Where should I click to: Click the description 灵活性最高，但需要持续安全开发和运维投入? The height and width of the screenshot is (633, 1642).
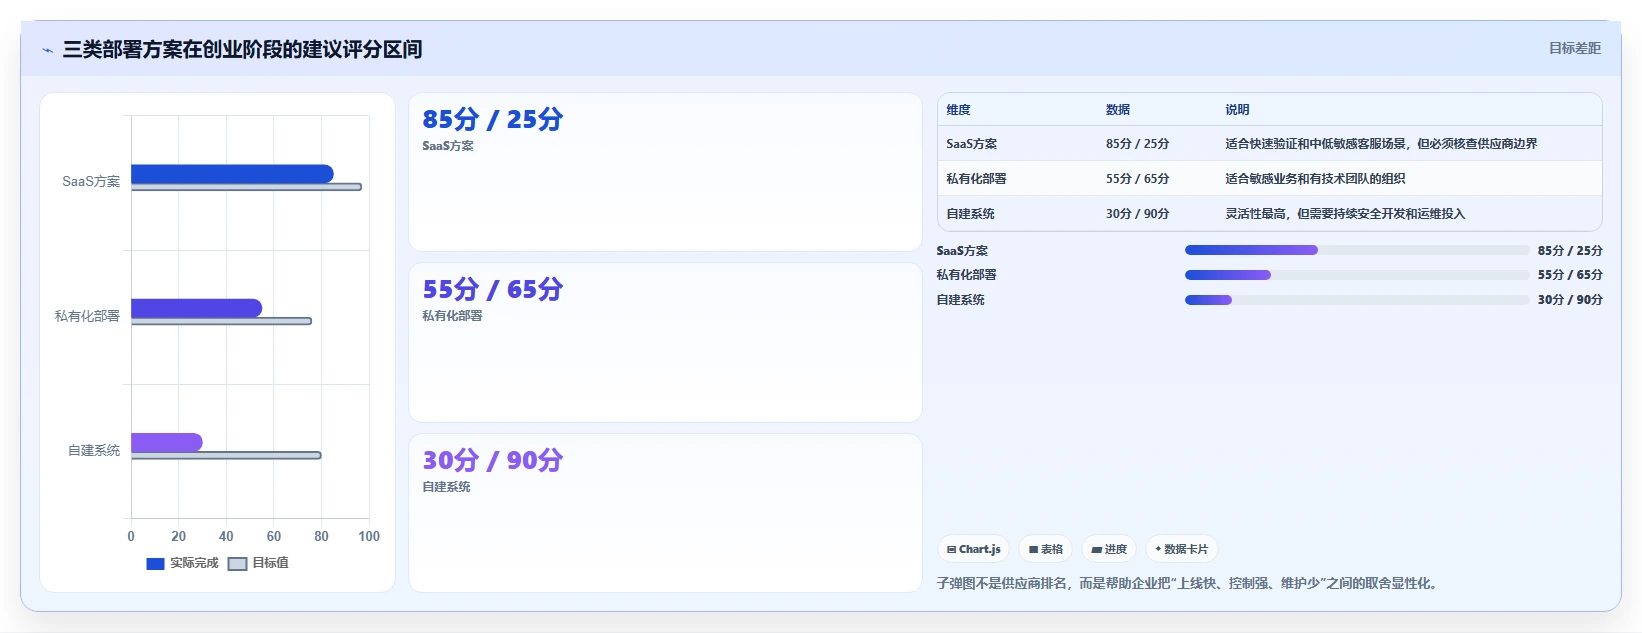pyautogui.click(x=1346, y=214)
